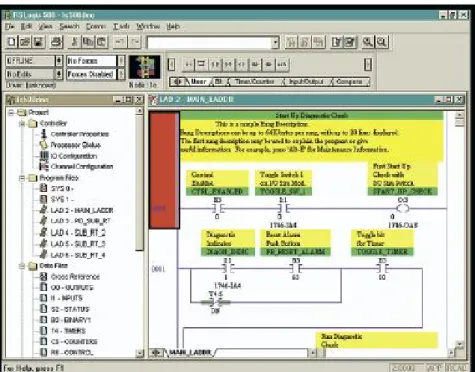
Task: Undo the last edit
Action: tap(120, 42)
